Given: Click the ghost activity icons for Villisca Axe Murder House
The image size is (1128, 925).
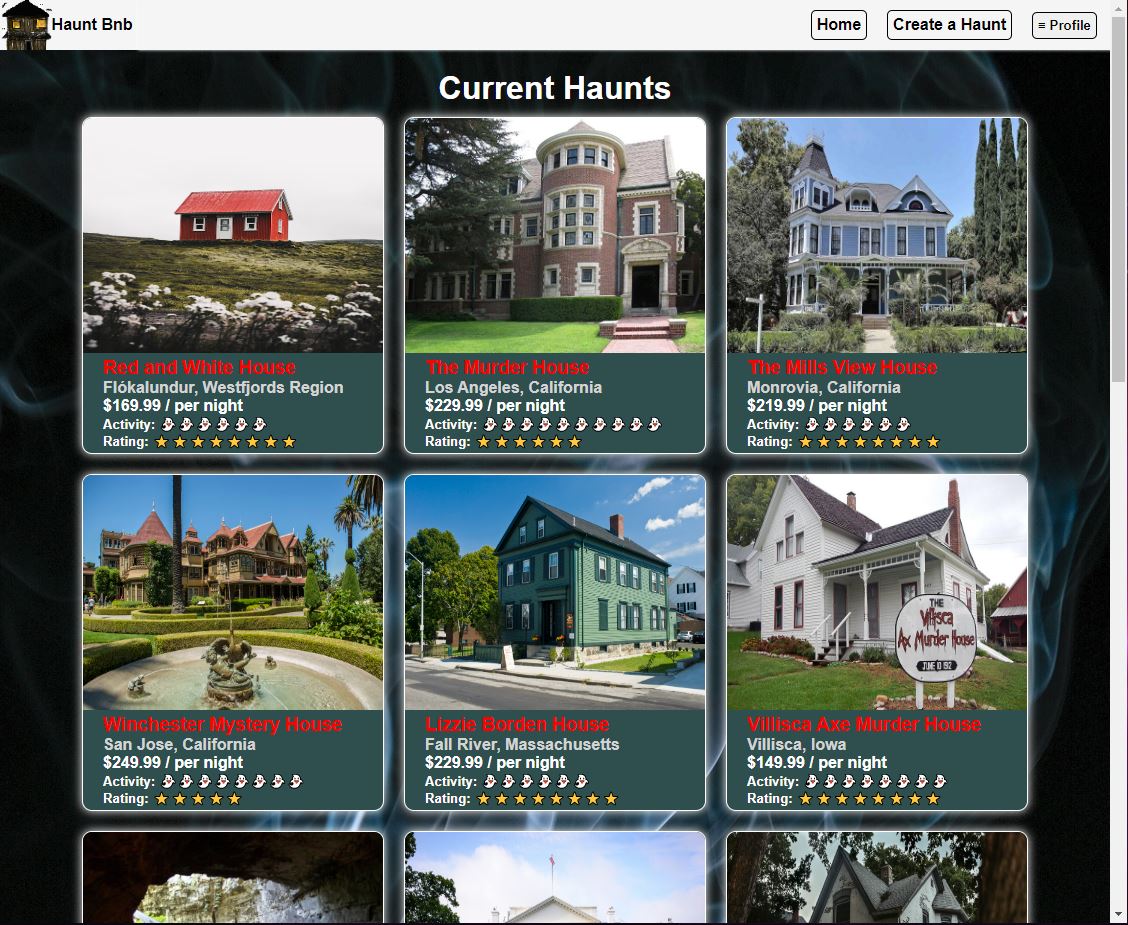Looking at the screenshot, I should pyautogui.click(x=875, y=781).
